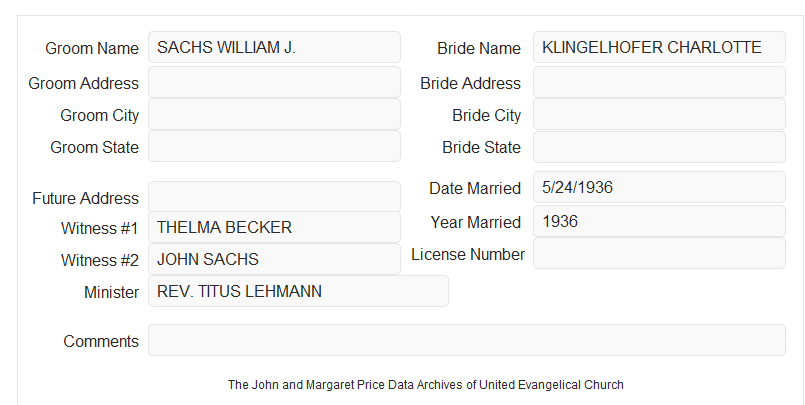The width and height of the screenshot is (805, 405).
Task: Click the wide Comments input field
Action: tap(467, 340)
